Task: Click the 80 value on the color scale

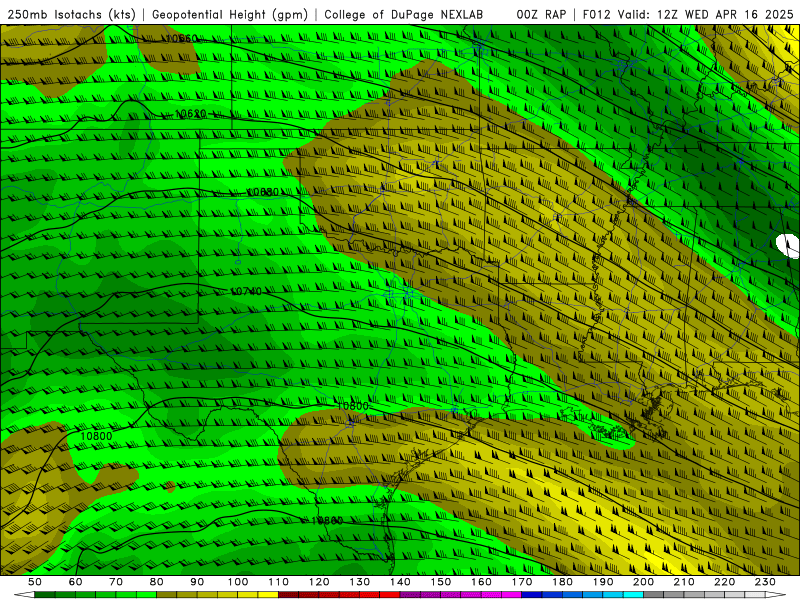Action: 157,582
